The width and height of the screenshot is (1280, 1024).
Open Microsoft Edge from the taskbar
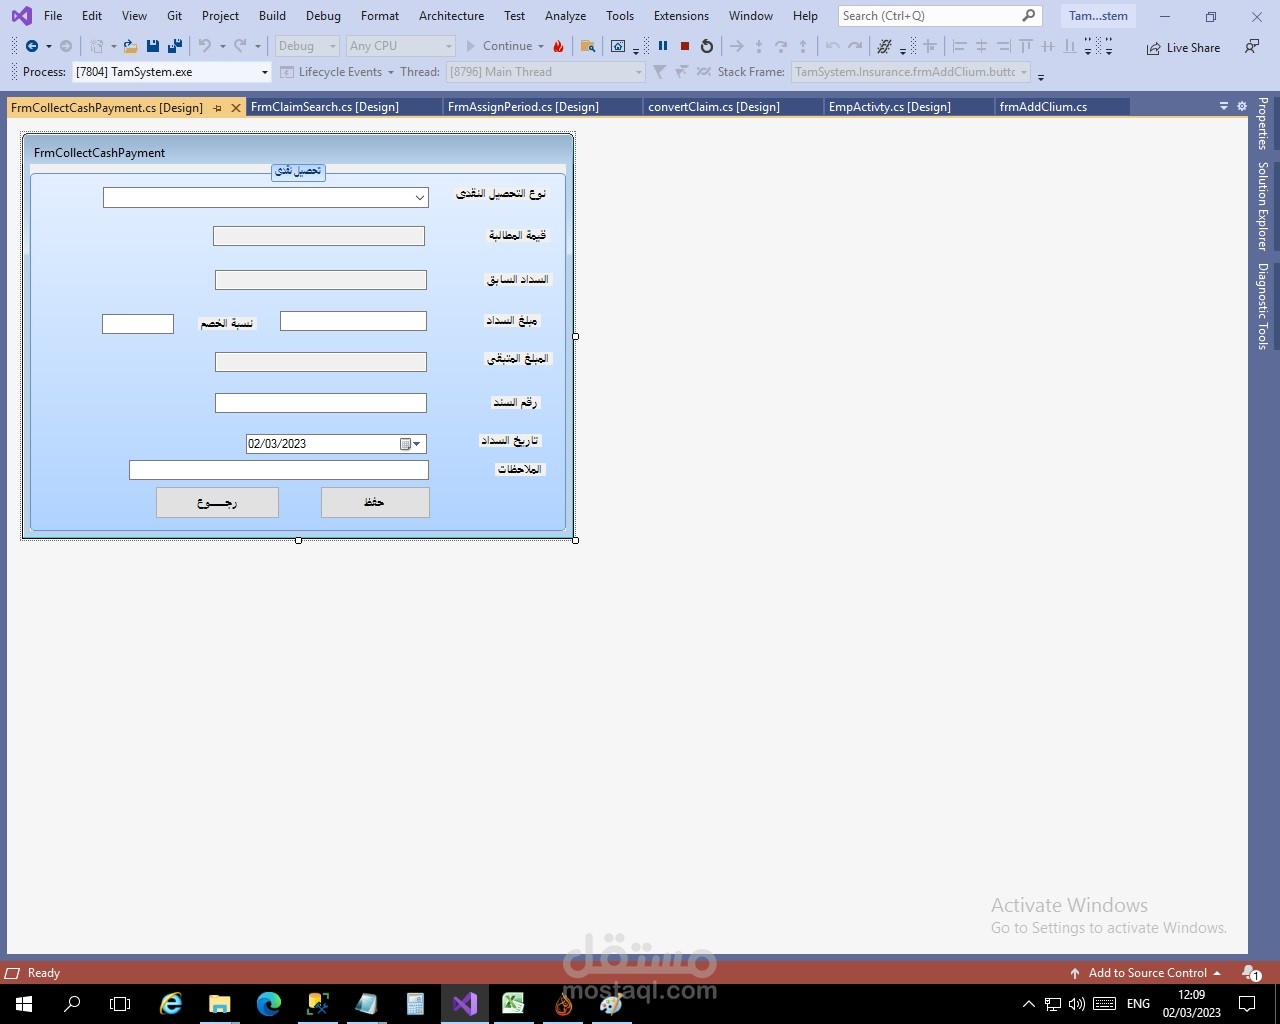coord(269,1003)
